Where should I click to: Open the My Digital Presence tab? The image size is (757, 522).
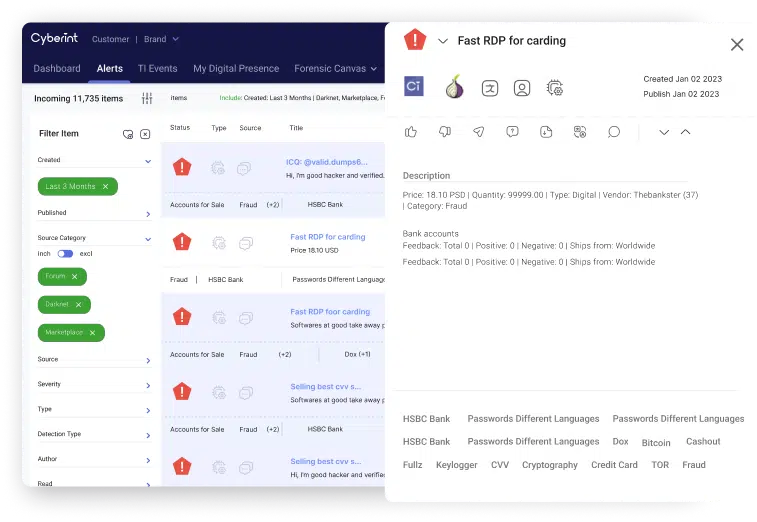click(x=236, y=69)
